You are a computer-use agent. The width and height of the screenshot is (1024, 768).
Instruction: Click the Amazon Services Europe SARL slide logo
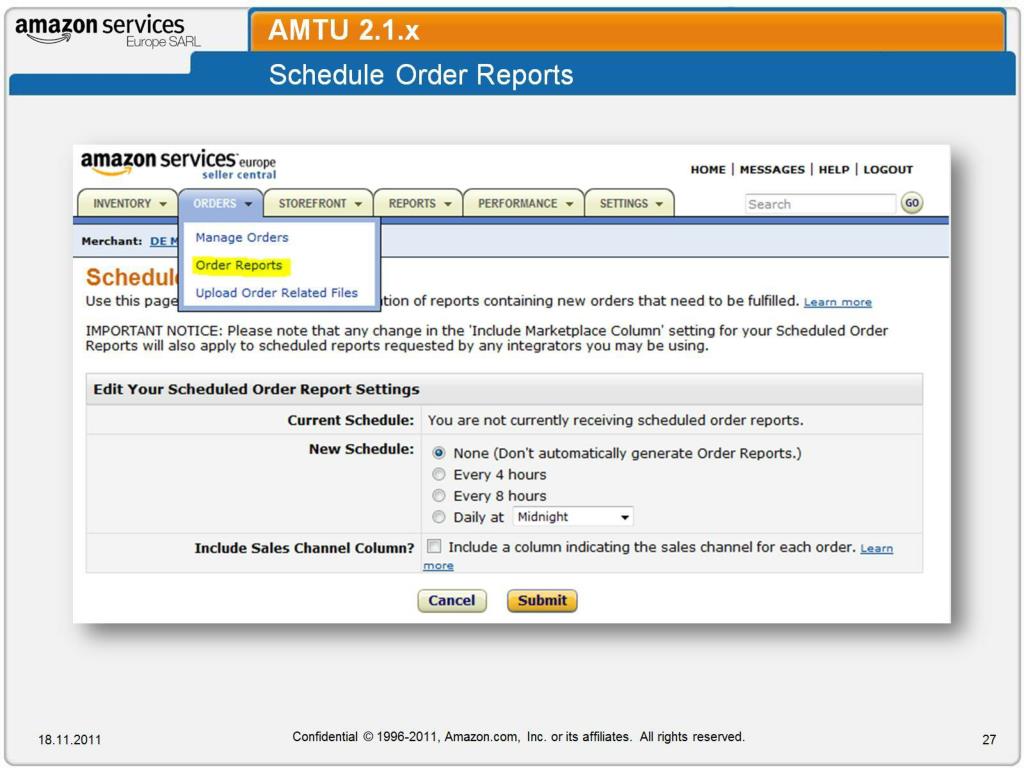pyautogui.click(x=107, y=31)
